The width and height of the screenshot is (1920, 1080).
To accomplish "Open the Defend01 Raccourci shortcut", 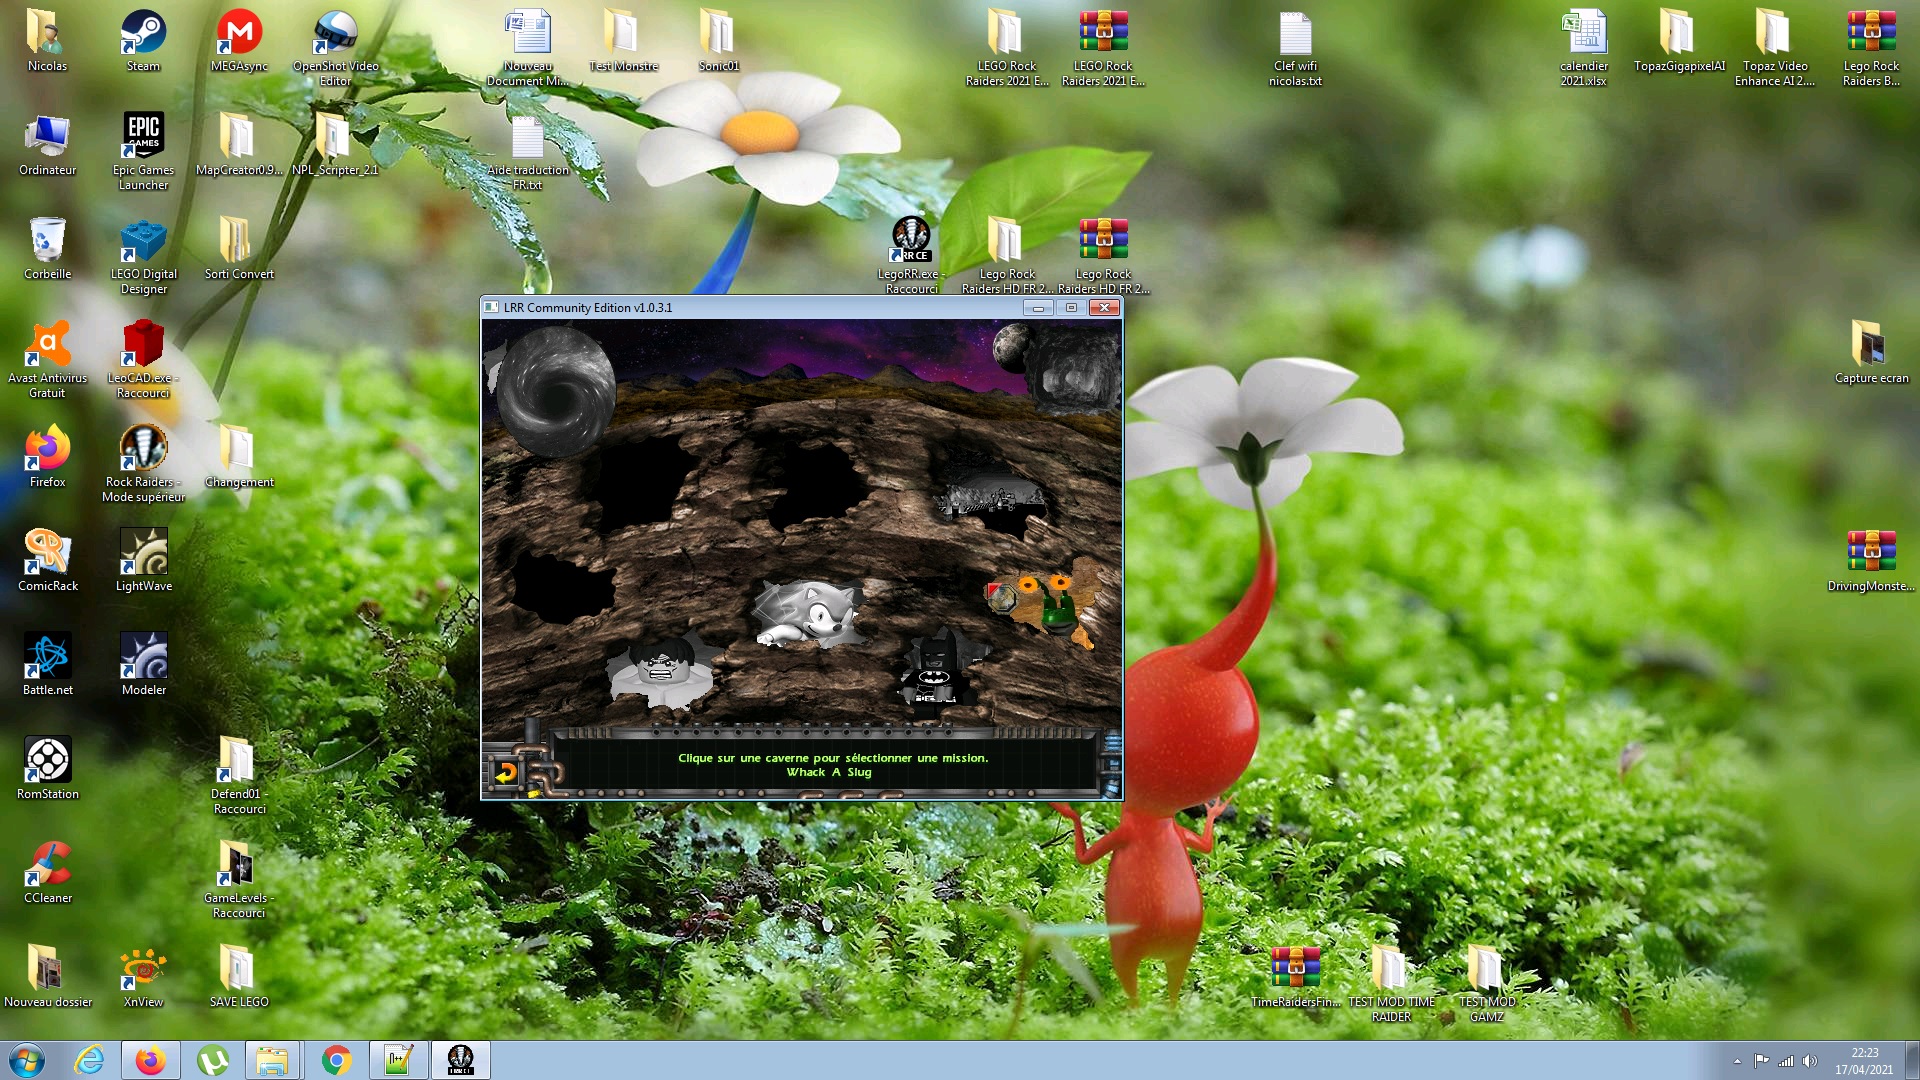I will tap(239, 776).
